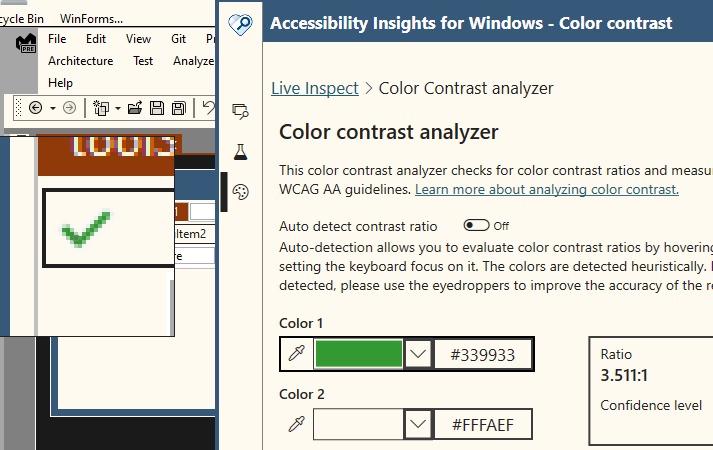The width and height of the screenshot is (713, 450).
Task: Click the Ratio 3.511:1 value
Action: (624, 375)
